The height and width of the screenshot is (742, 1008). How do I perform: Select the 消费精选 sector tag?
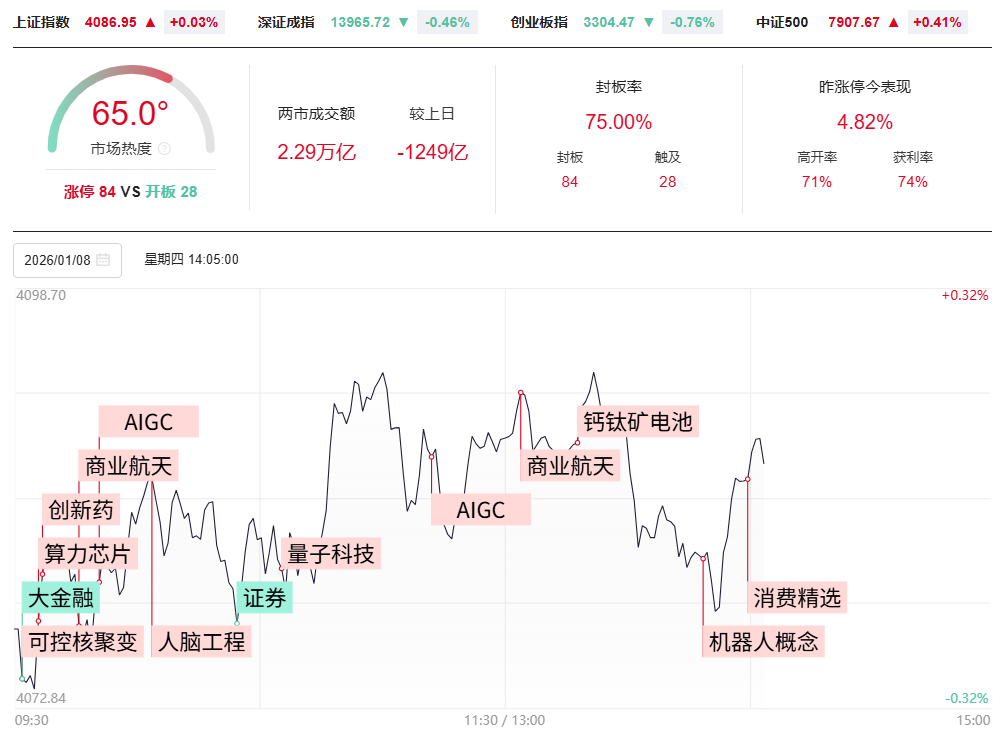(x=797, y=598)
